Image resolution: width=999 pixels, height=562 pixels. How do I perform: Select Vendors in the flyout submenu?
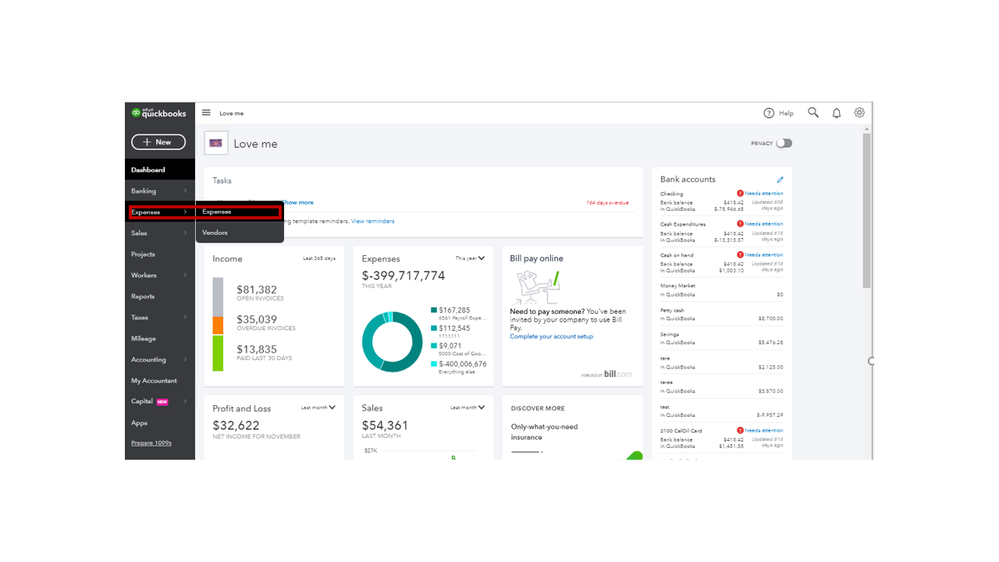240,233
